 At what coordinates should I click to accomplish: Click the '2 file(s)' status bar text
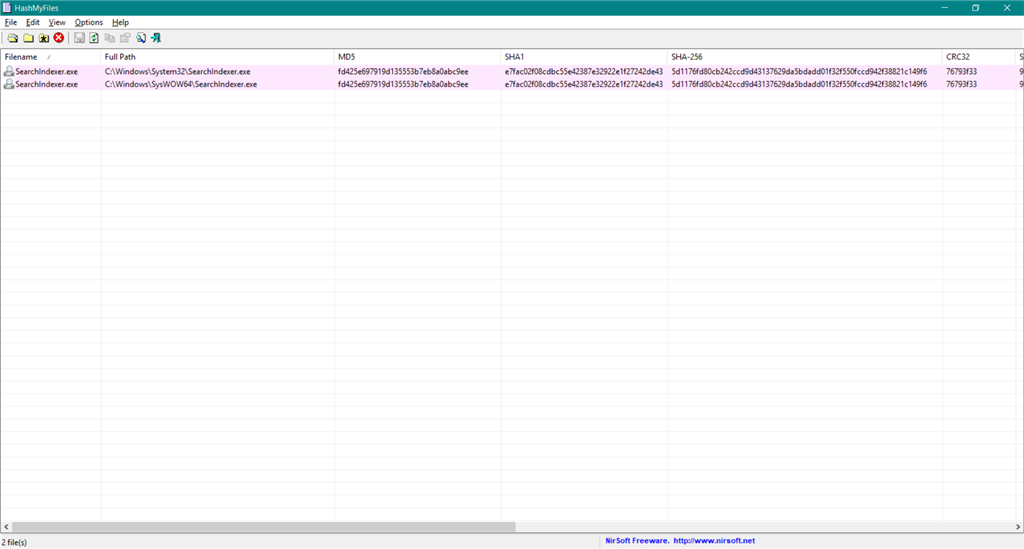tap(14, 542)
